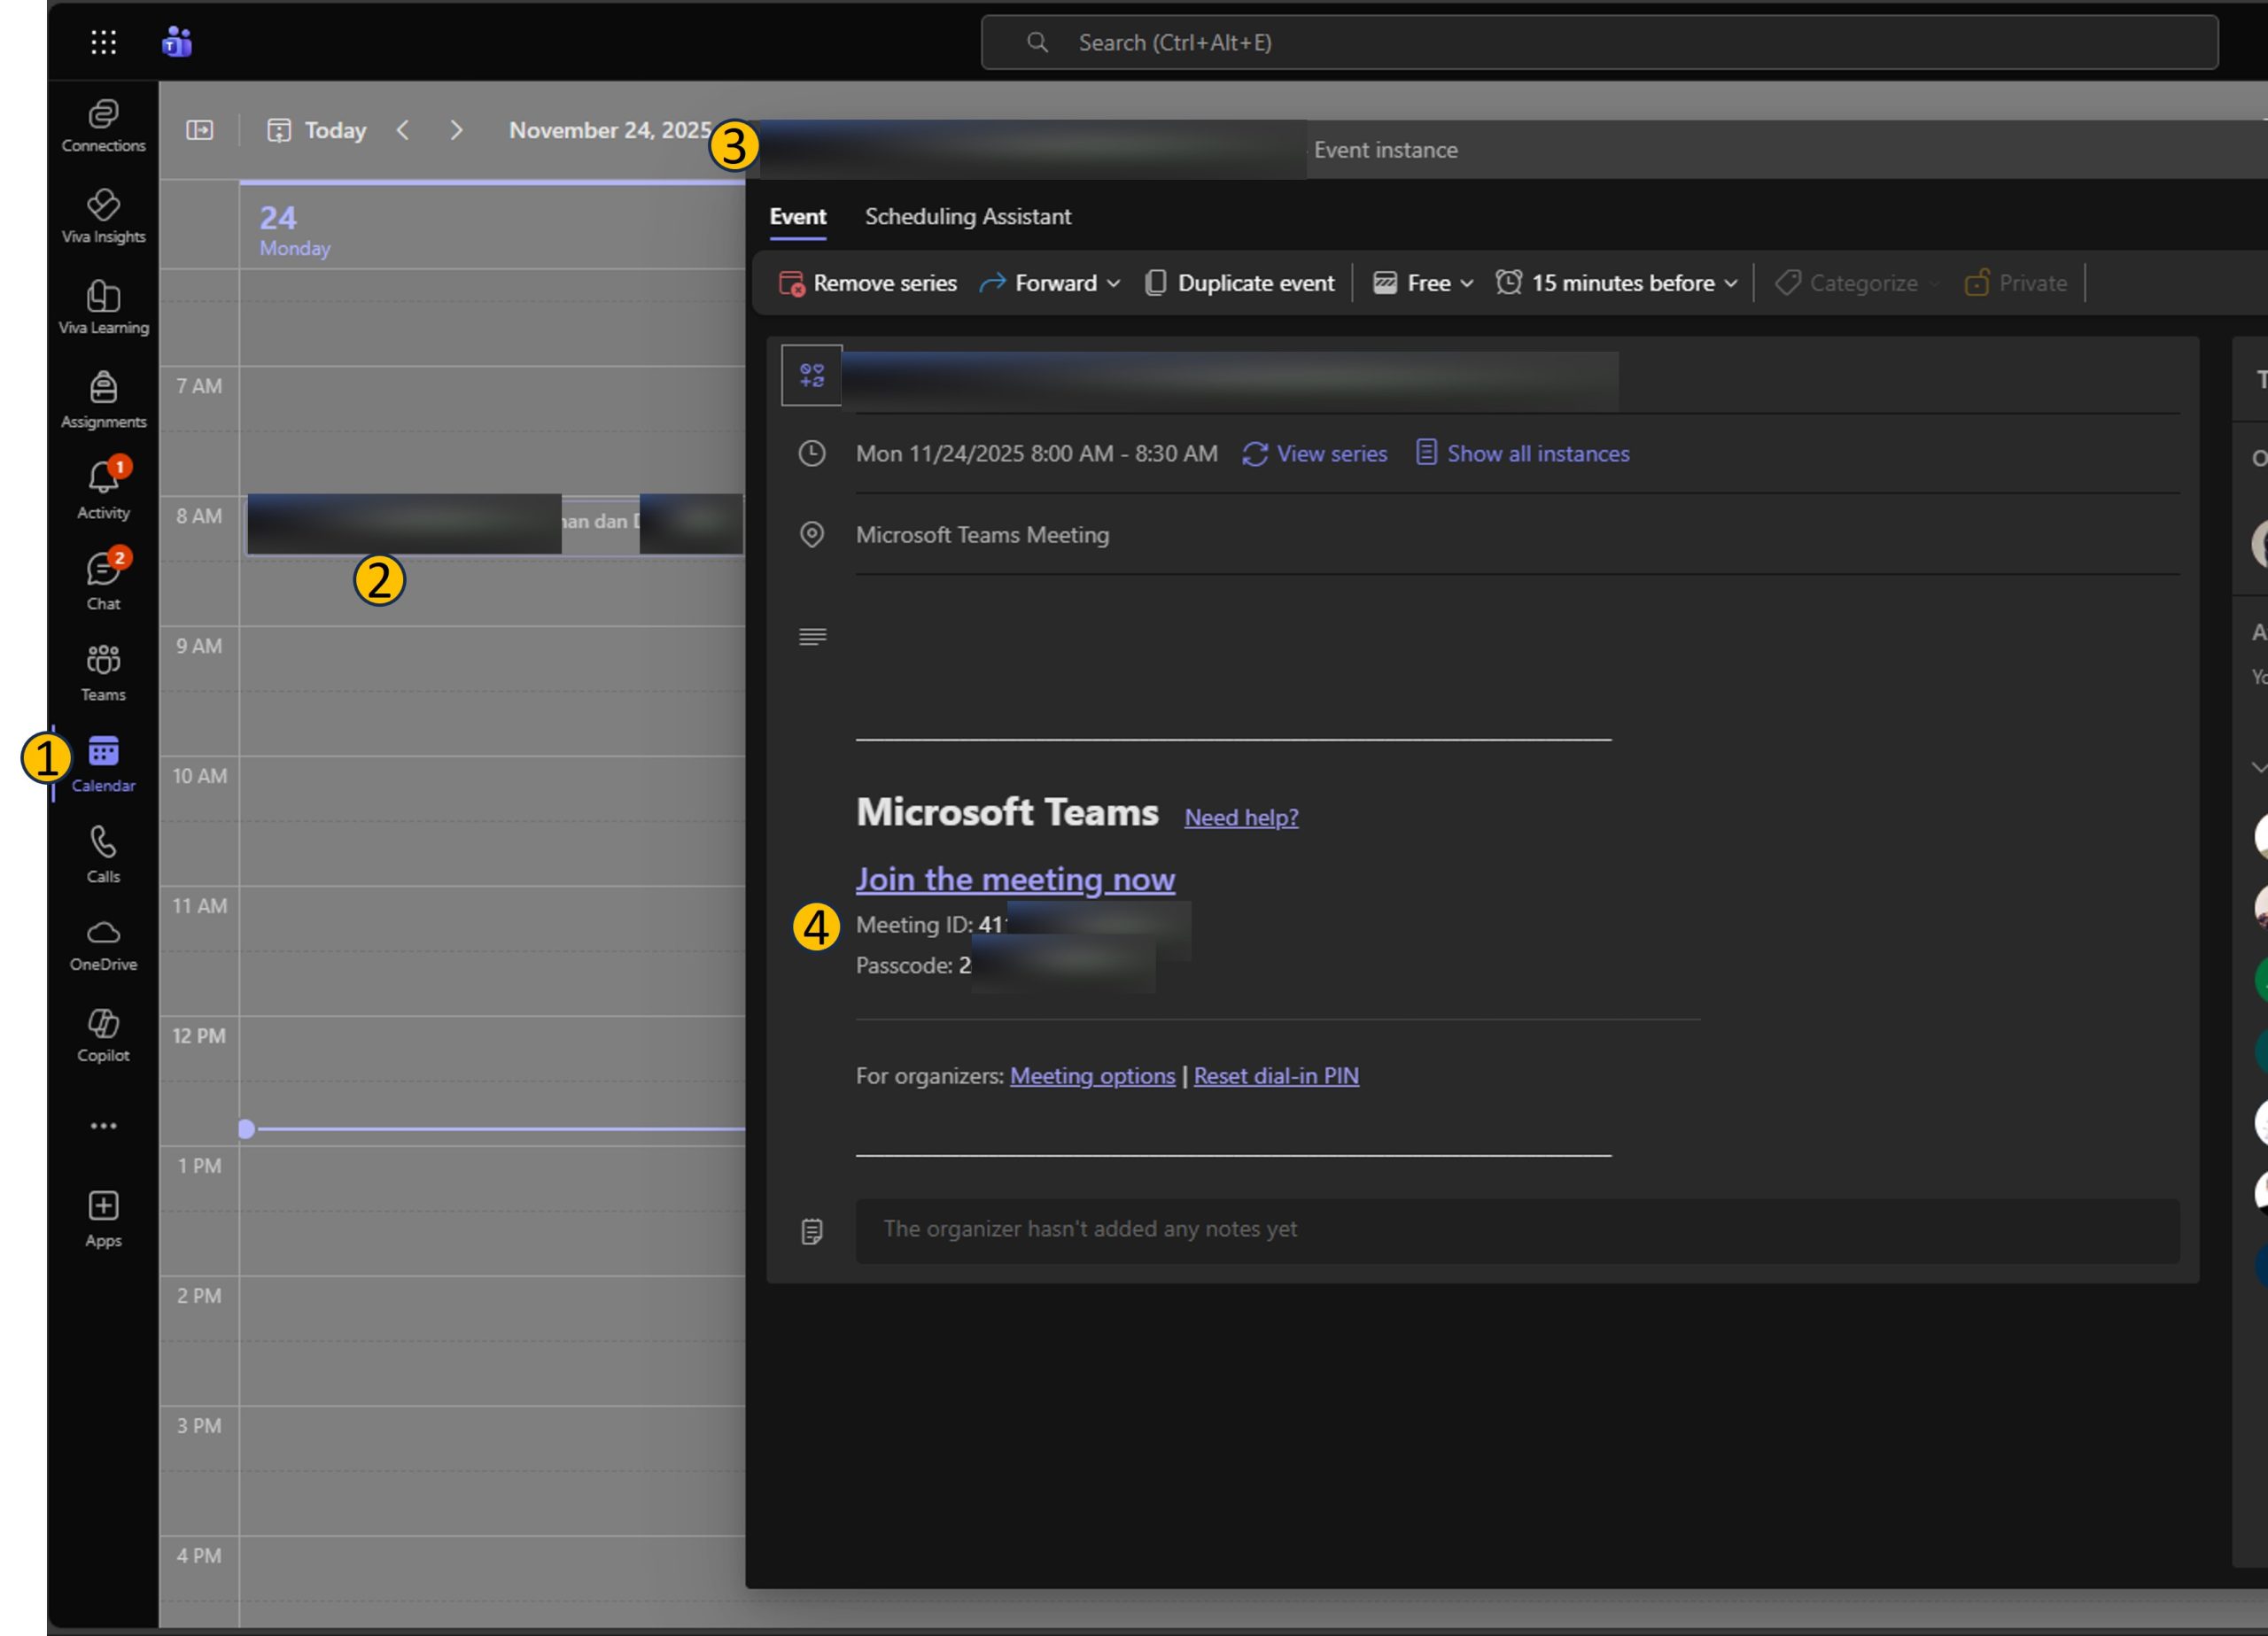Screen dimensions: 2268x1636
Task: Toggle the calendar side pane icon
Action: [200, 130]
